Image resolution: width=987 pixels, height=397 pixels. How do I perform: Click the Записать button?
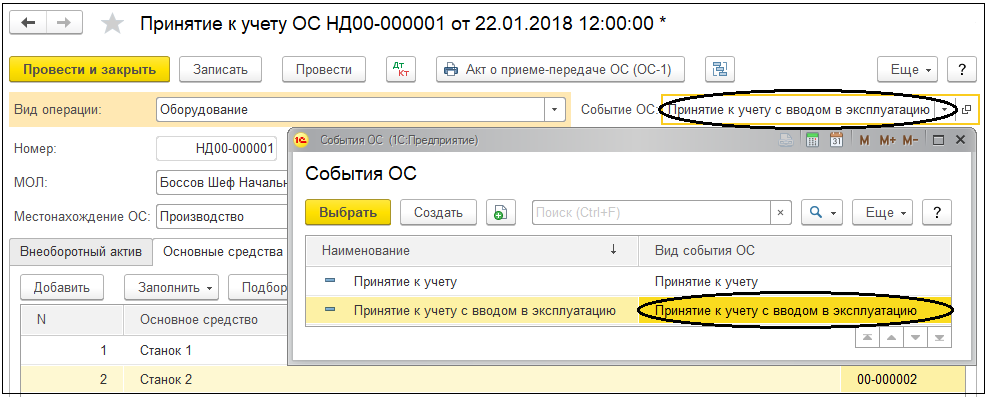pos(220,70)
